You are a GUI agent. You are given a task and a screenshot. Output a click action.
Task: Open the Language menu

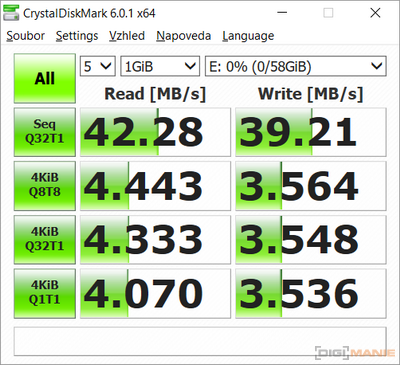248,36
